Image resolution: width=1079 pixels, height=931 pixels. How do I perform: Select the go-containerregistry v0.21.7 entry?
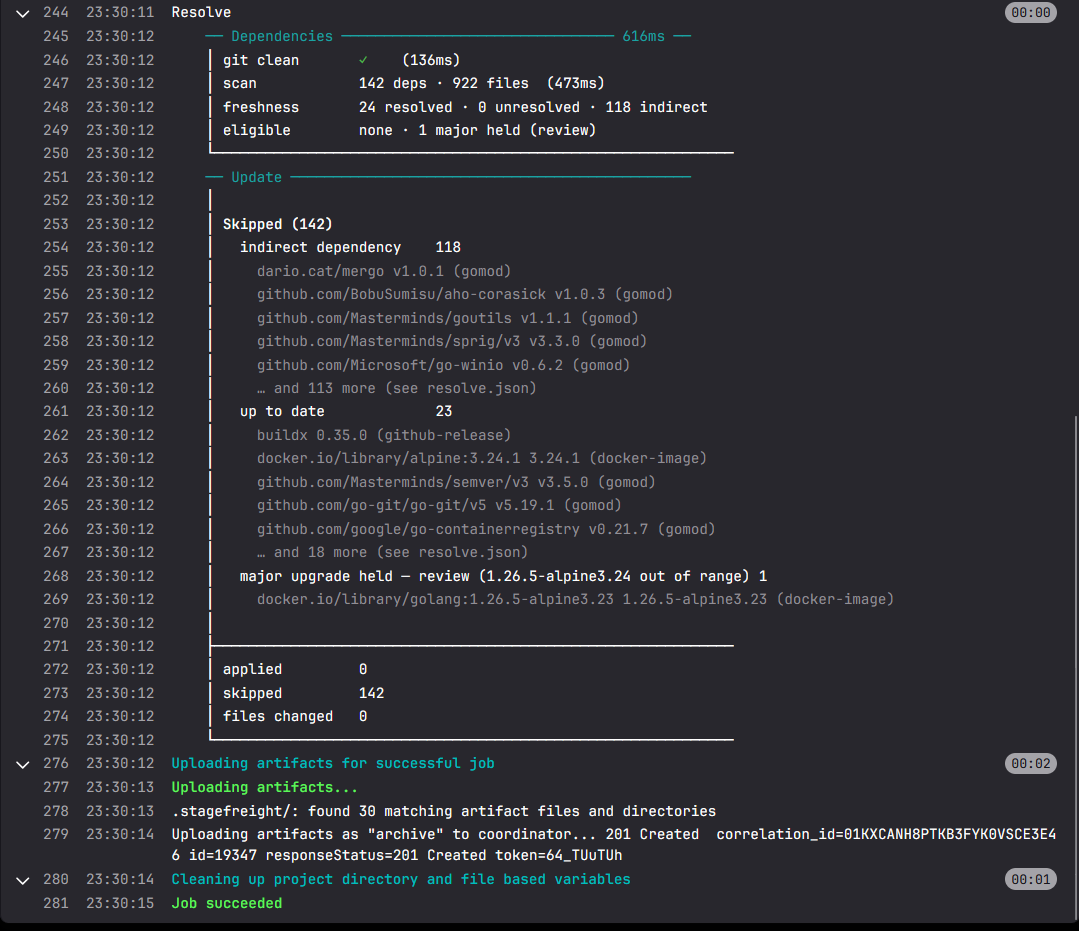click(486, 529)
